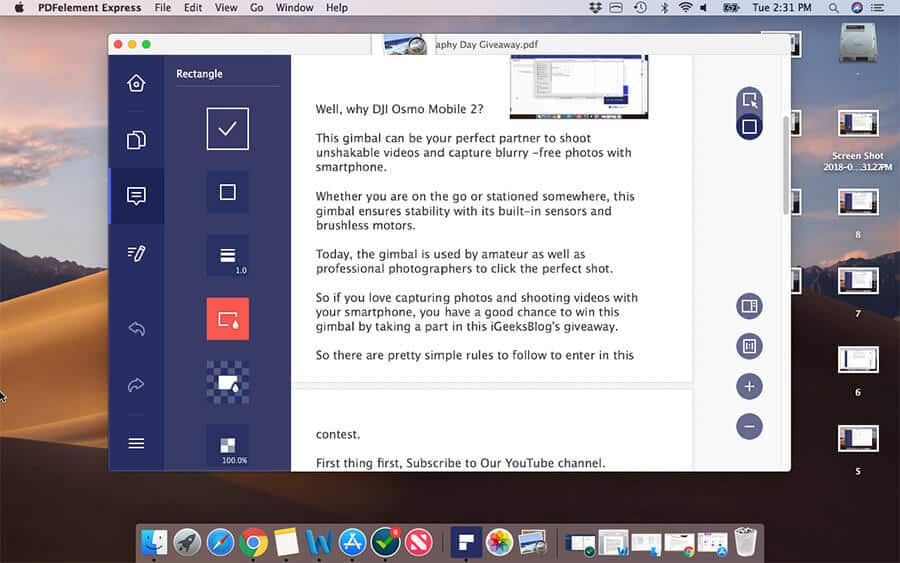Open Spotlight search
This screenshot has width=900, height=563.
pos(833,7)
